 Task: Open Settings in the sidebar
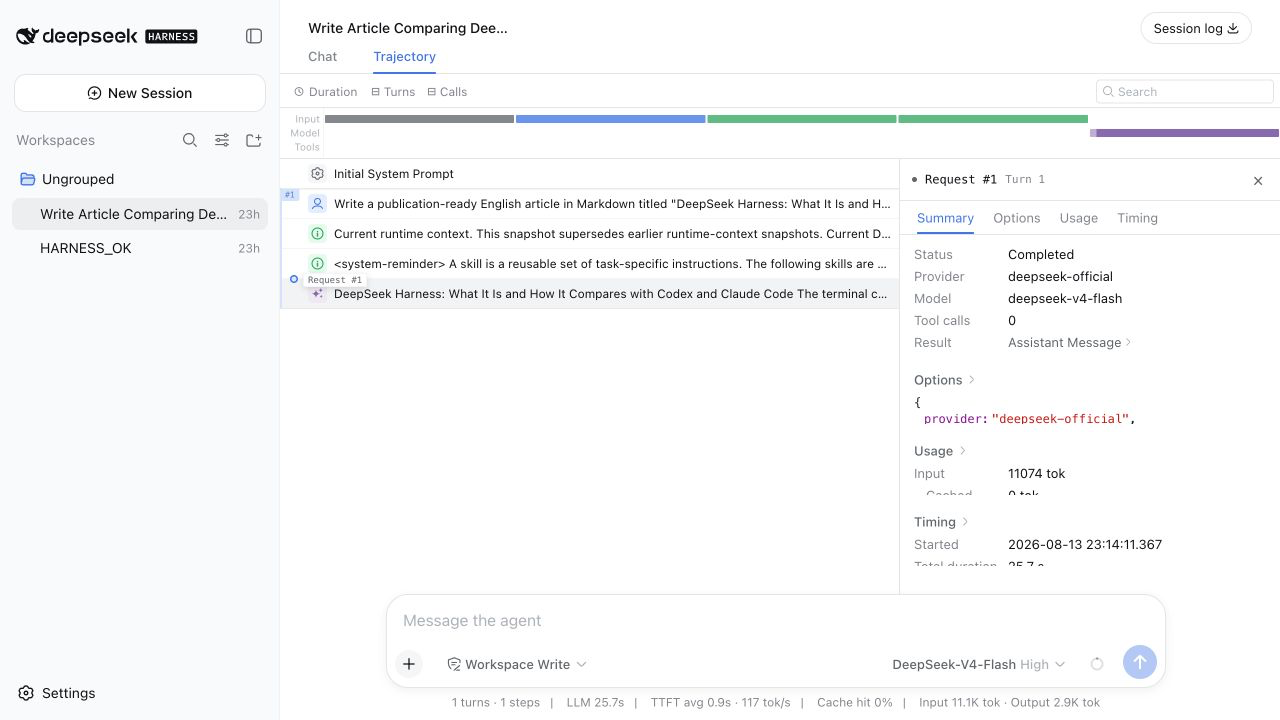point(57,693)
